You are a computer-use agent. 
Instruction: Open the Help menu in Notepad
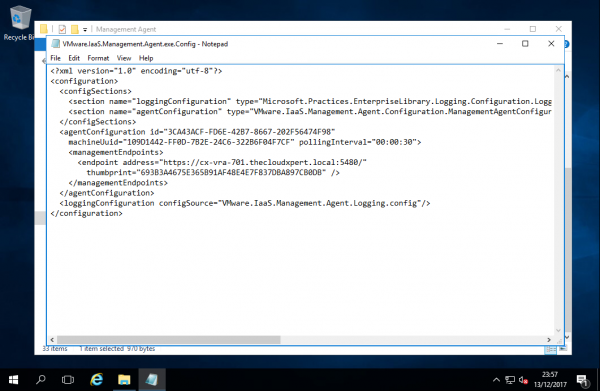tap(146, 58)
